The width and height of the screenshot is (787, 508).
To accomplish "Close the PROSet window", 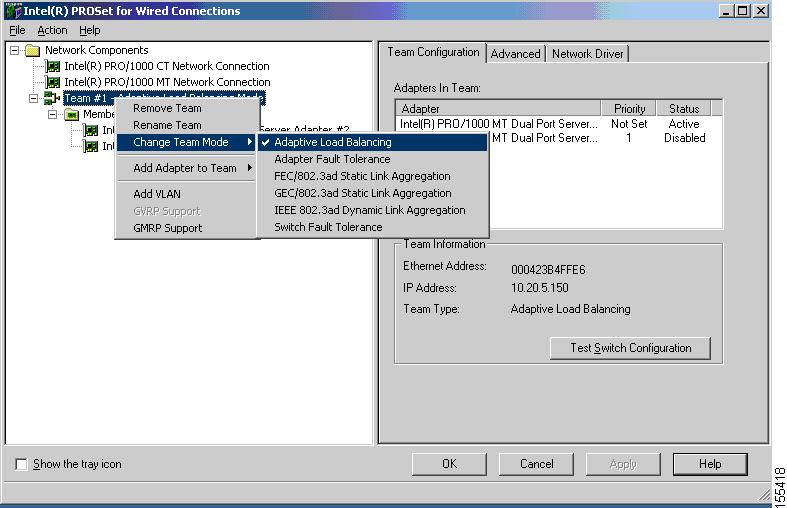I will [x=761, y=11].
